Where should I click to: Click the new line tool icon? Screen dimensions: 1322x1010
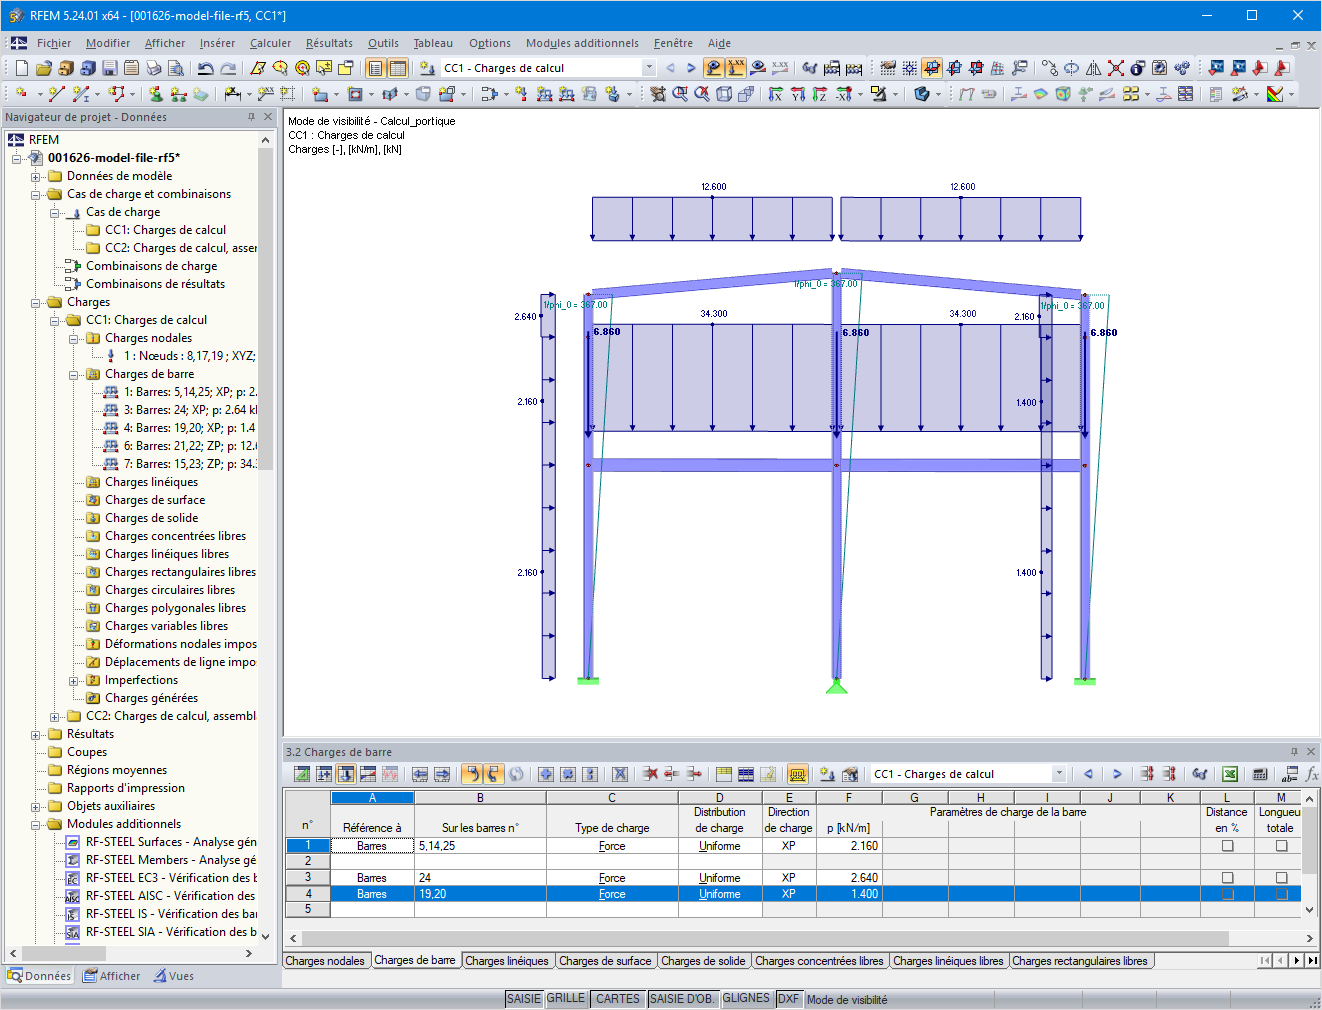point(57,94)
